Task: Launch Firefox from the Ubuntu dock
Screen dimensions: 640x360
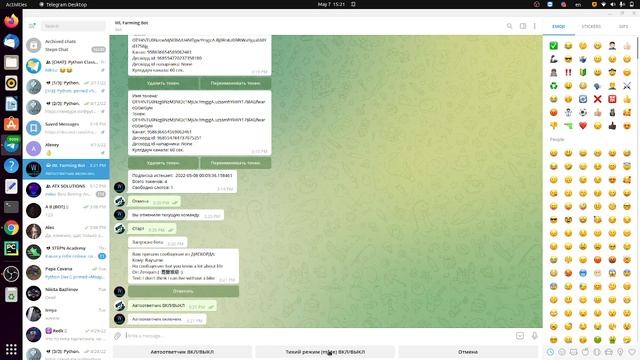Action: coord(11,21)
